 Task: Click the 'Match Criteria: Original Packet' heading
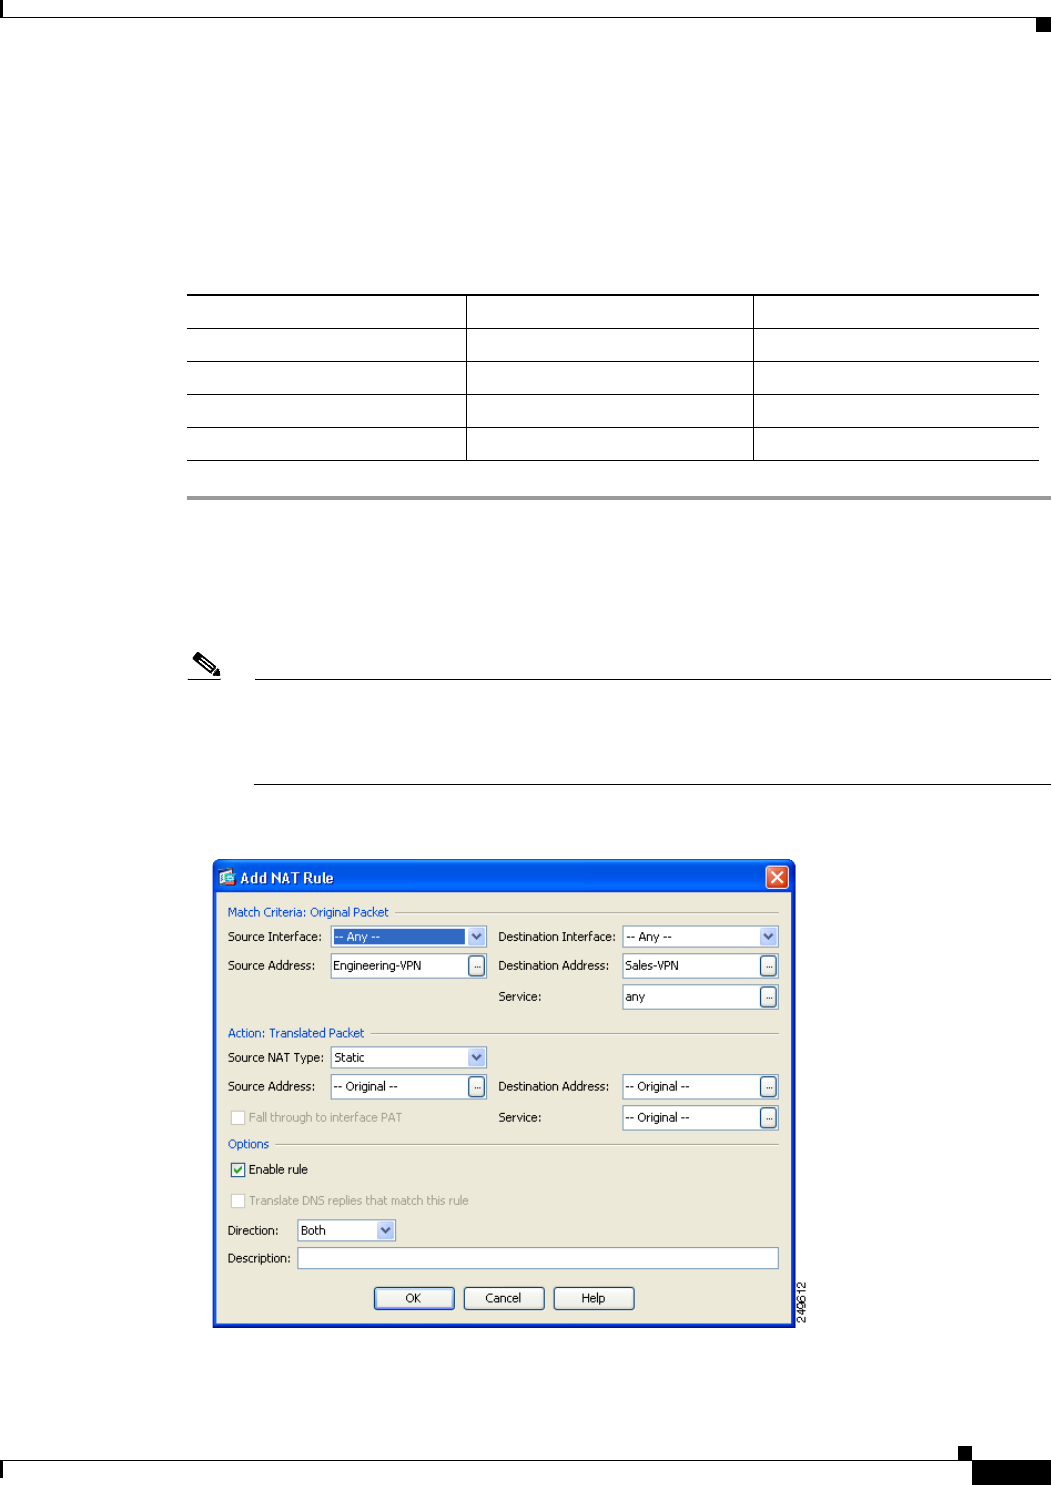point(308,912)
